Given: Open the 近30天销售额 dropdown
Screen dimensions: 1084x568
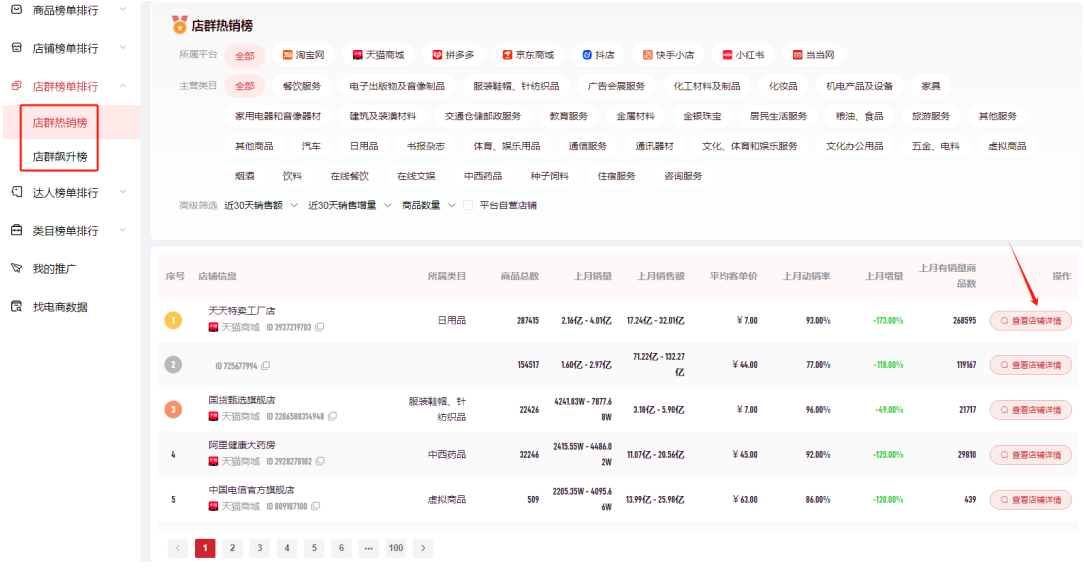Looking at the screenshot, I should (261, 205).
